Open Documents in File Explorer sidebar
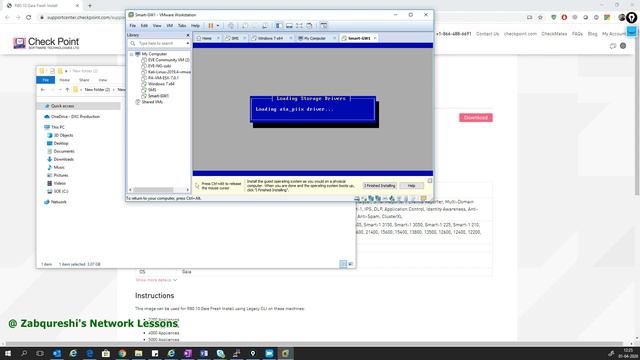The height and width of the screenshot is (360, 640). coord(64,151)
